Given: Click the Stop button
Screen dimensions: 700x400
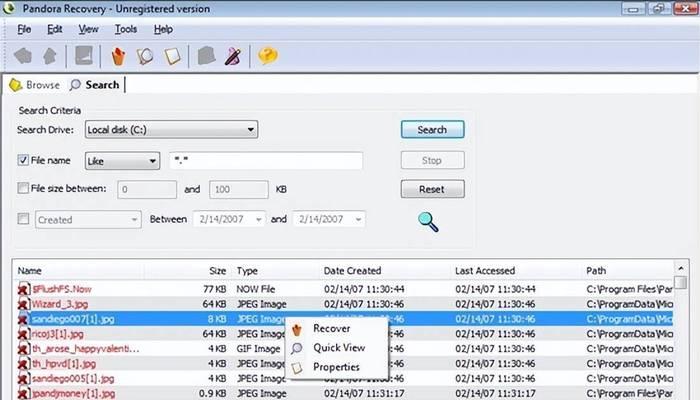Looking at the screenshot, I should [x=433, y=160].
